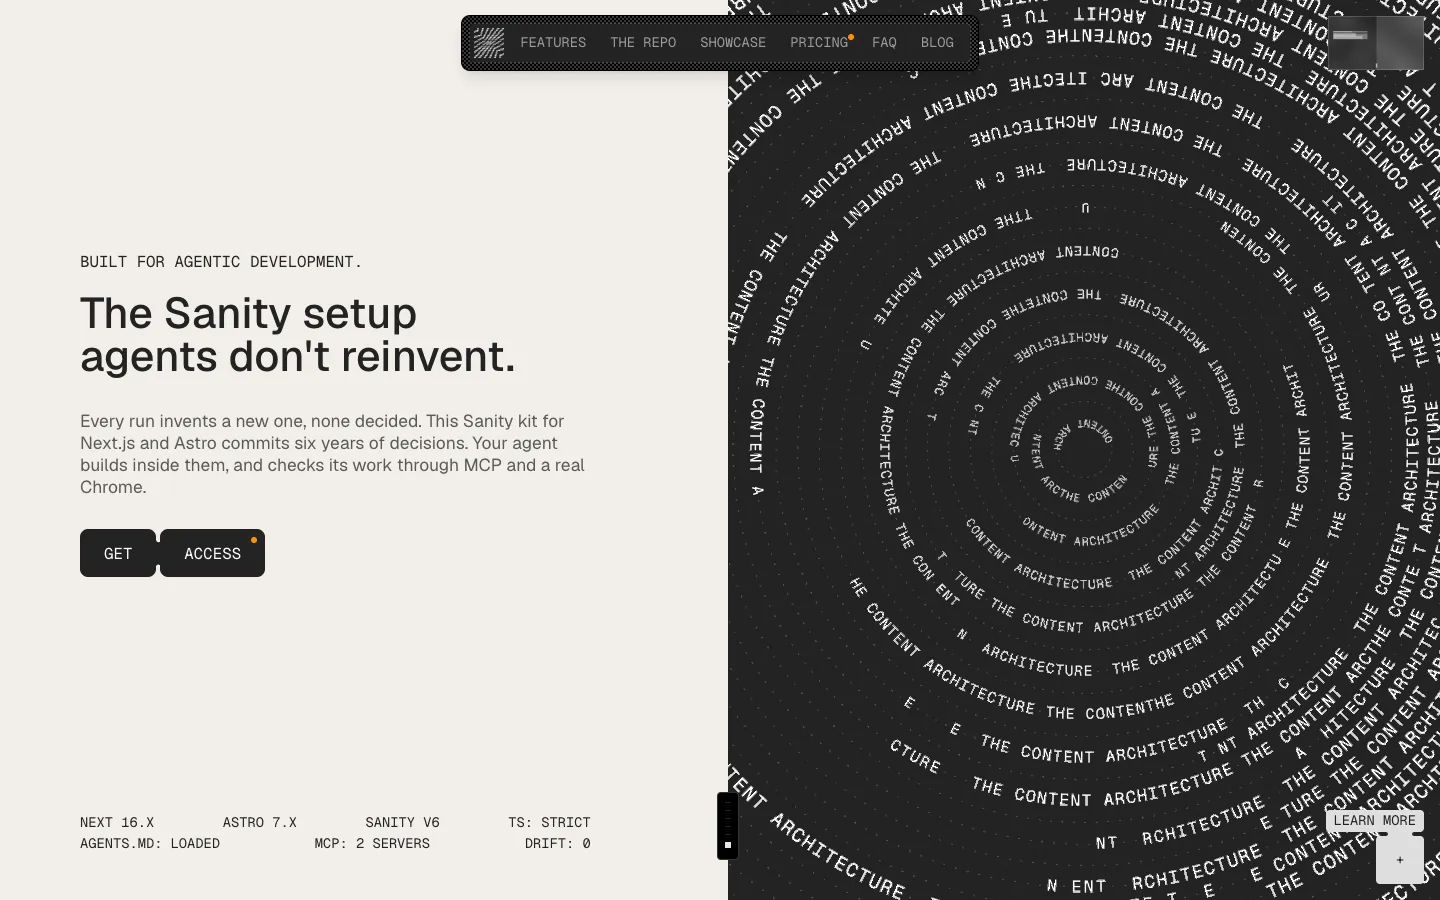The height and width of the screenshot is (900, 1440).
Task: Click the plus icon below Learn More
Action: click(1400, 860)
